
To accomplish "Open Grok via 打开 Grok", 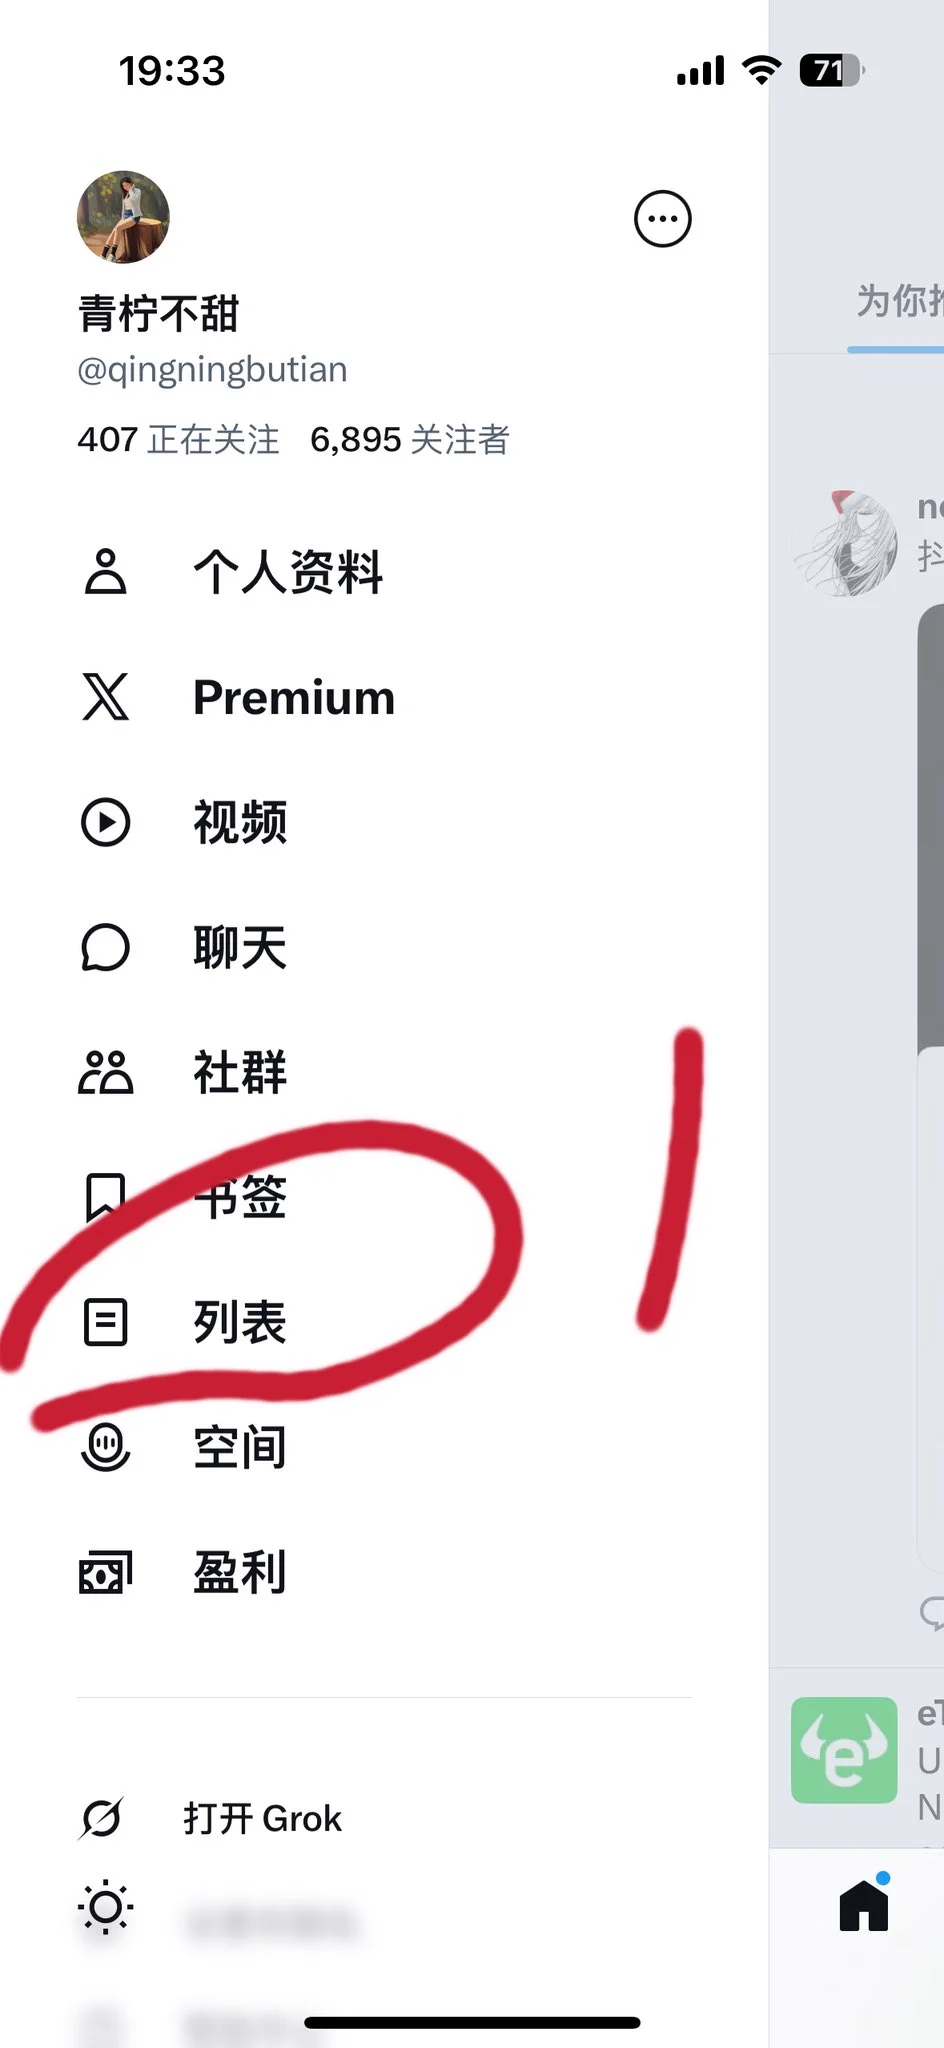I will (x=262, y=1818).
